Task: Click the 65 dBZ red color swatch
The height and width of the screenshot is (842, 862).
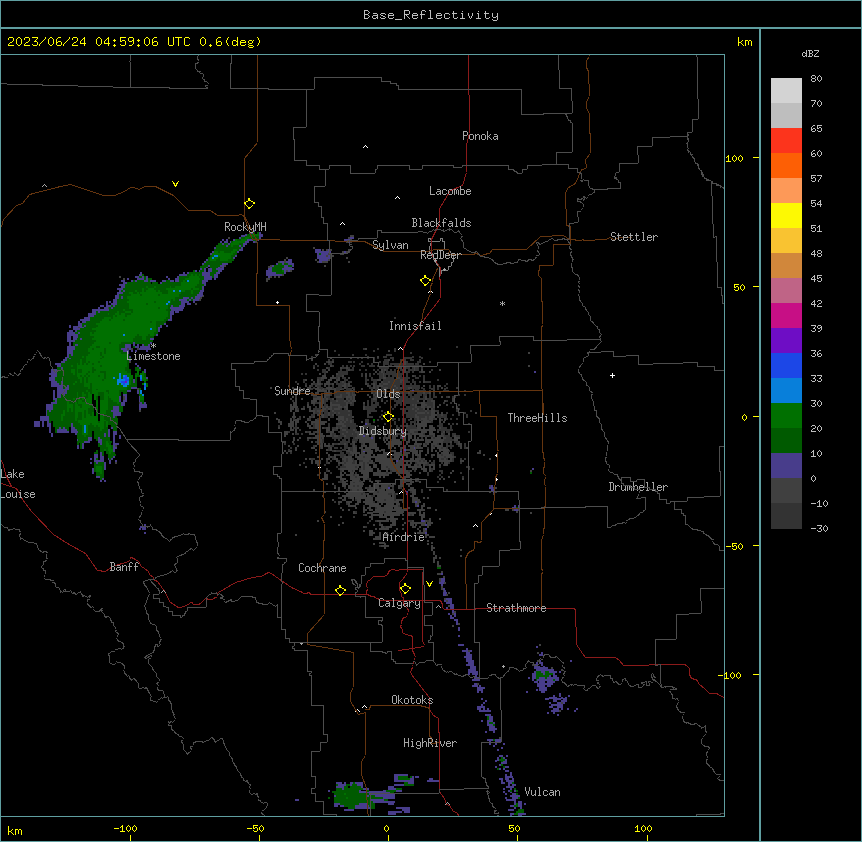Action: [786, 140]
